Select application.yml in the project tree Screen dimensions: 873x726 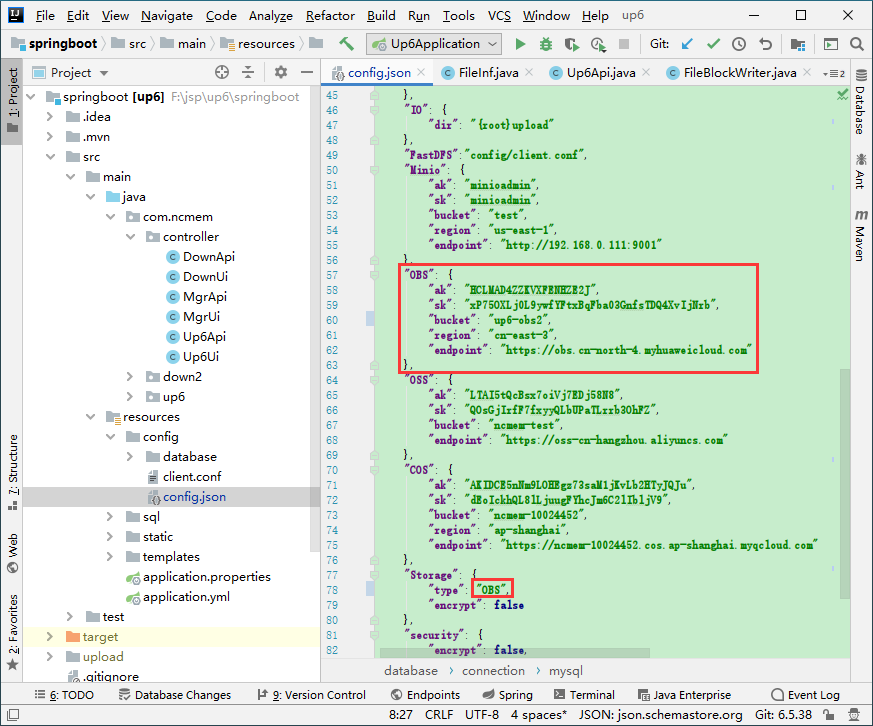pyautogui.click(x=186, y=597)
